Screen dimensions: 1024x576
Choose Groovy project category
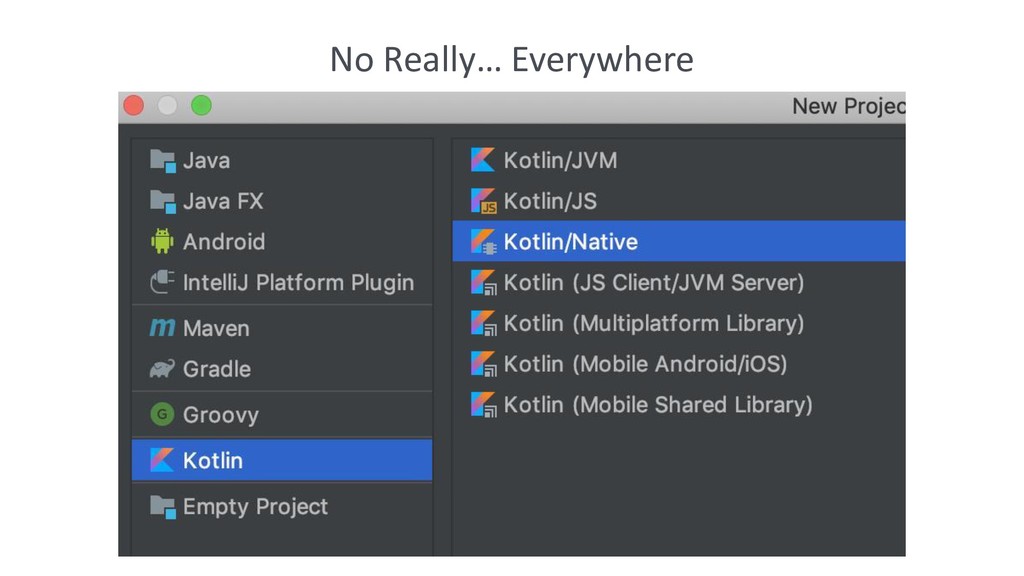282,415
